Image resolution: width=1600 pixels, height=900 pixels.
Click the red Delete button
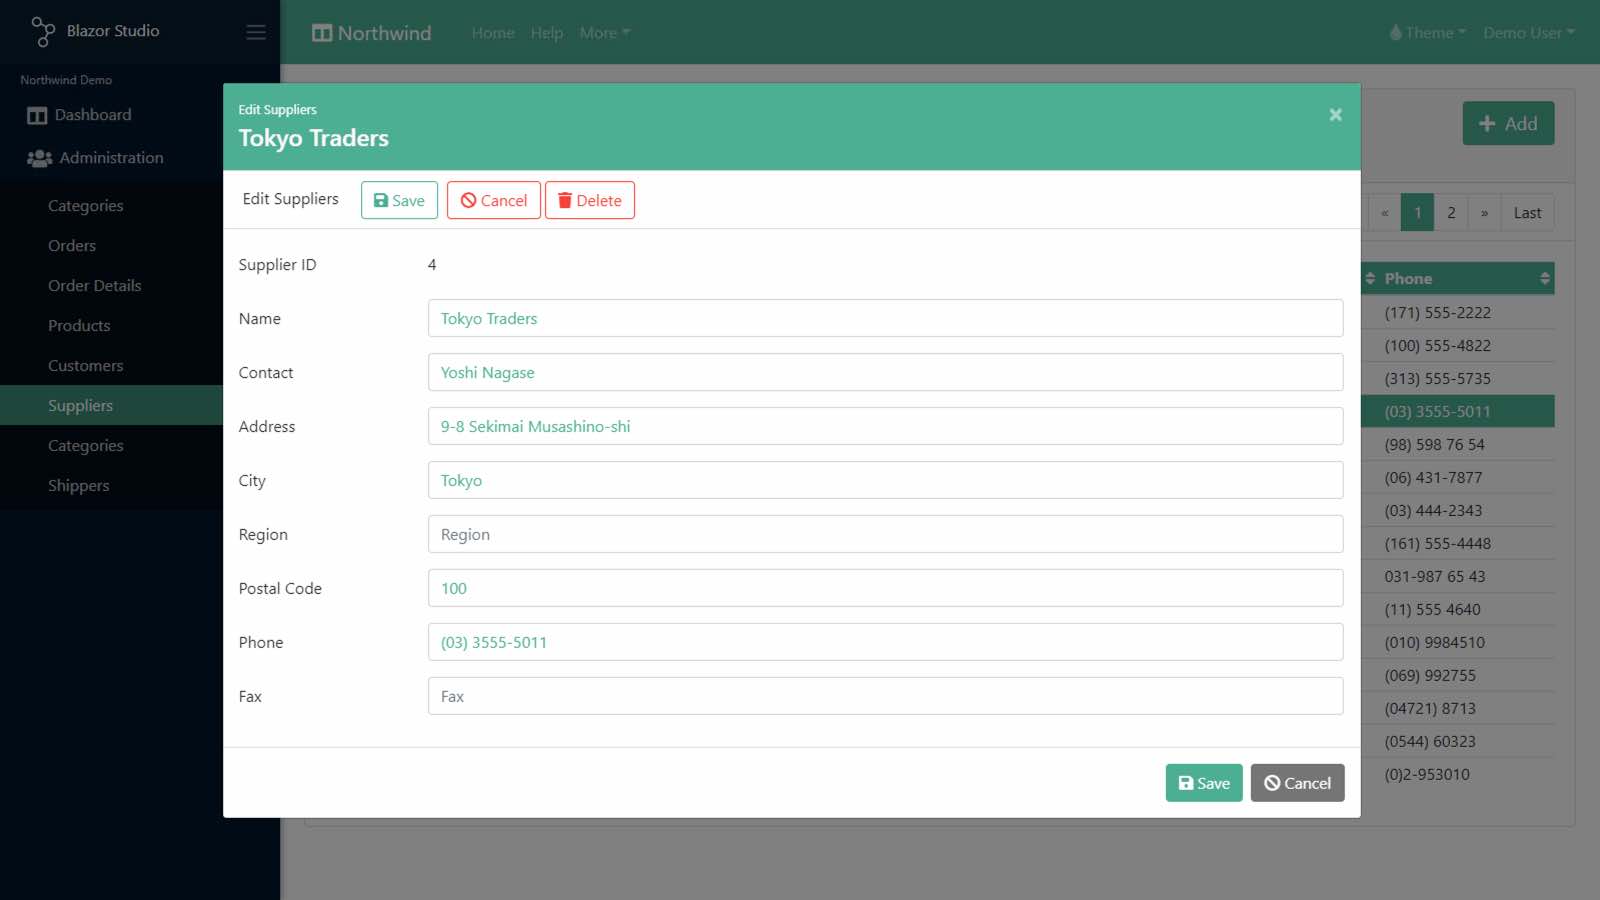(x=590, y=200)
